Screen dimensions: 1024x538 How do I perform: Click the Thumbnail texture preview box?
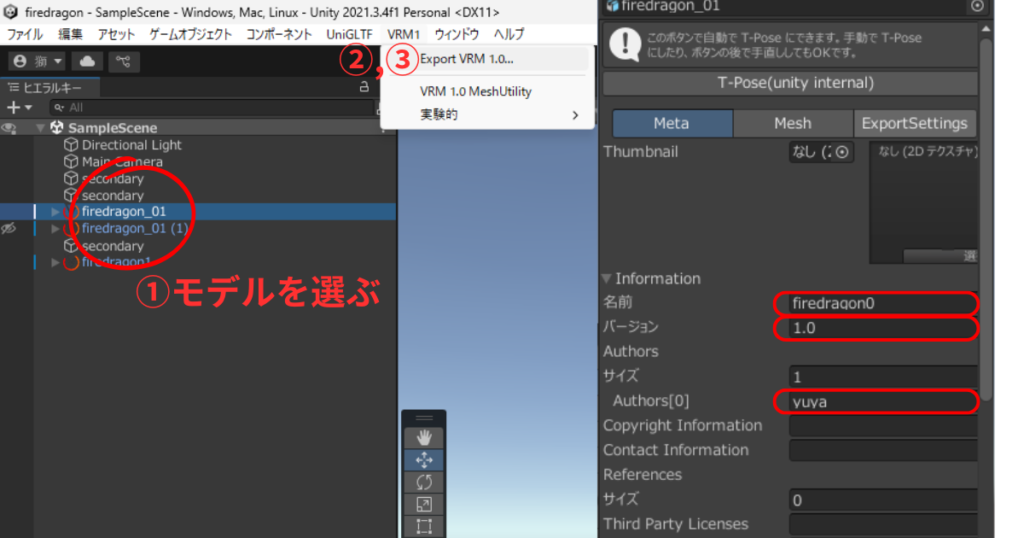pos(924,202)
